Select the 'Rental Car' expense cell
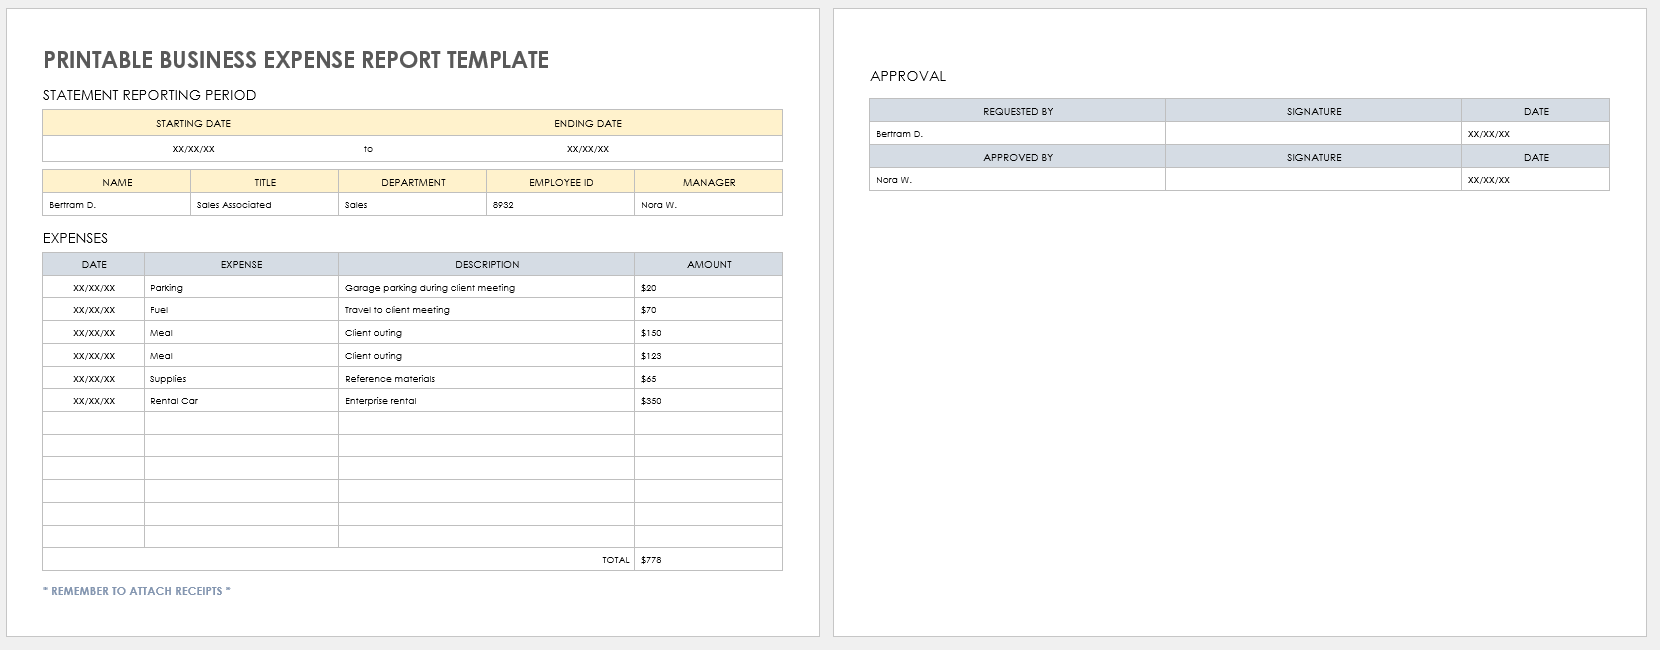Screen dimensions: 1660x650 pos(242,401)
